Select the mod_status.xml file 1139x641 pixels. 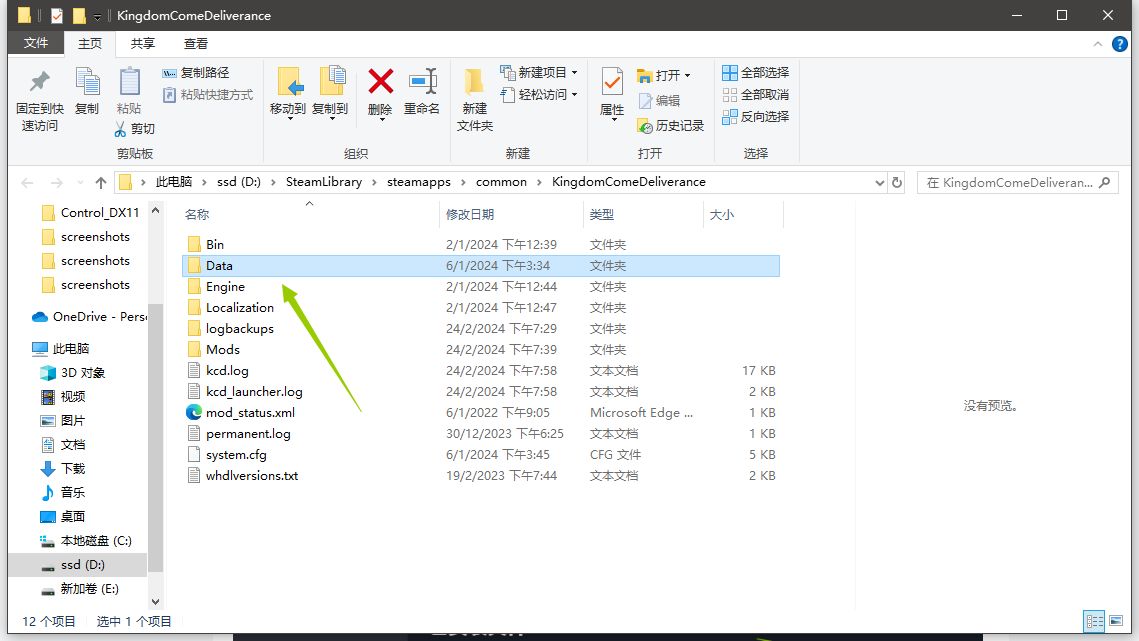point(480,413)
